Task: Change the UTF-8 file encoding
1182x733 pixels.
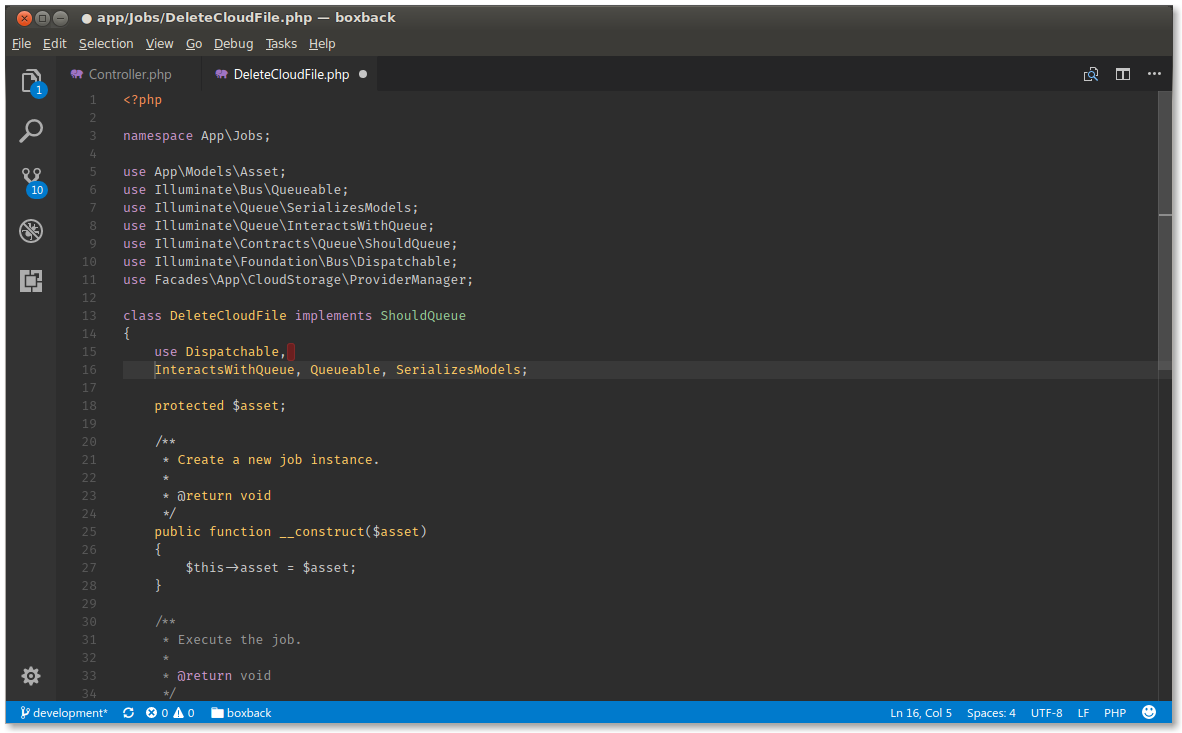Action: point(1046,712)
